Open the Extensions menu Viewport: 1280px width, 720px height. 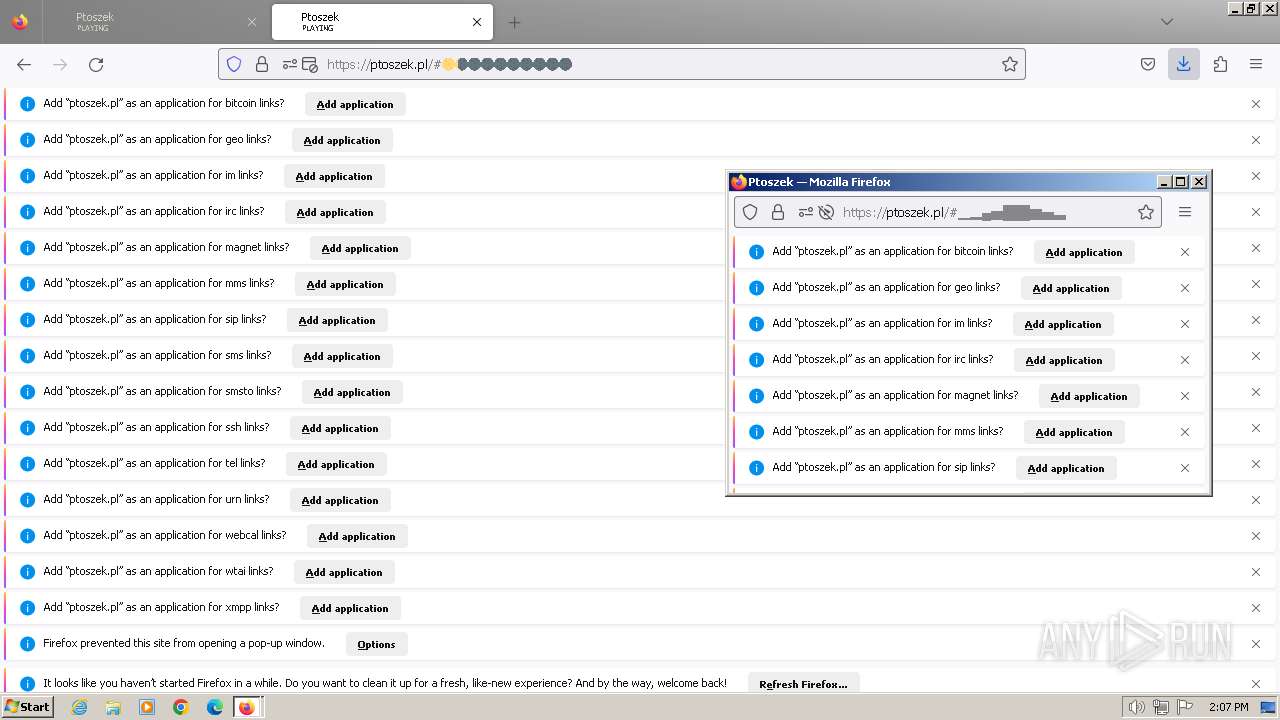[1220, 64]
